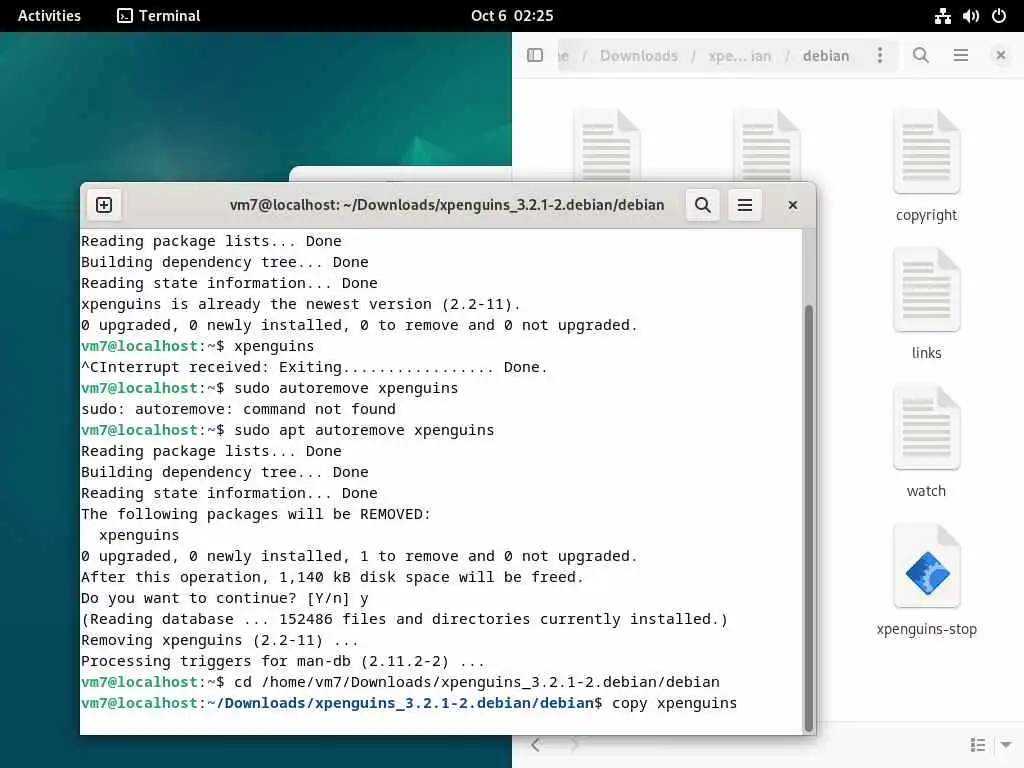The image size is (1024, 768).
Task: Open the Terminal app menu in top bar
Action: (159, 16)
